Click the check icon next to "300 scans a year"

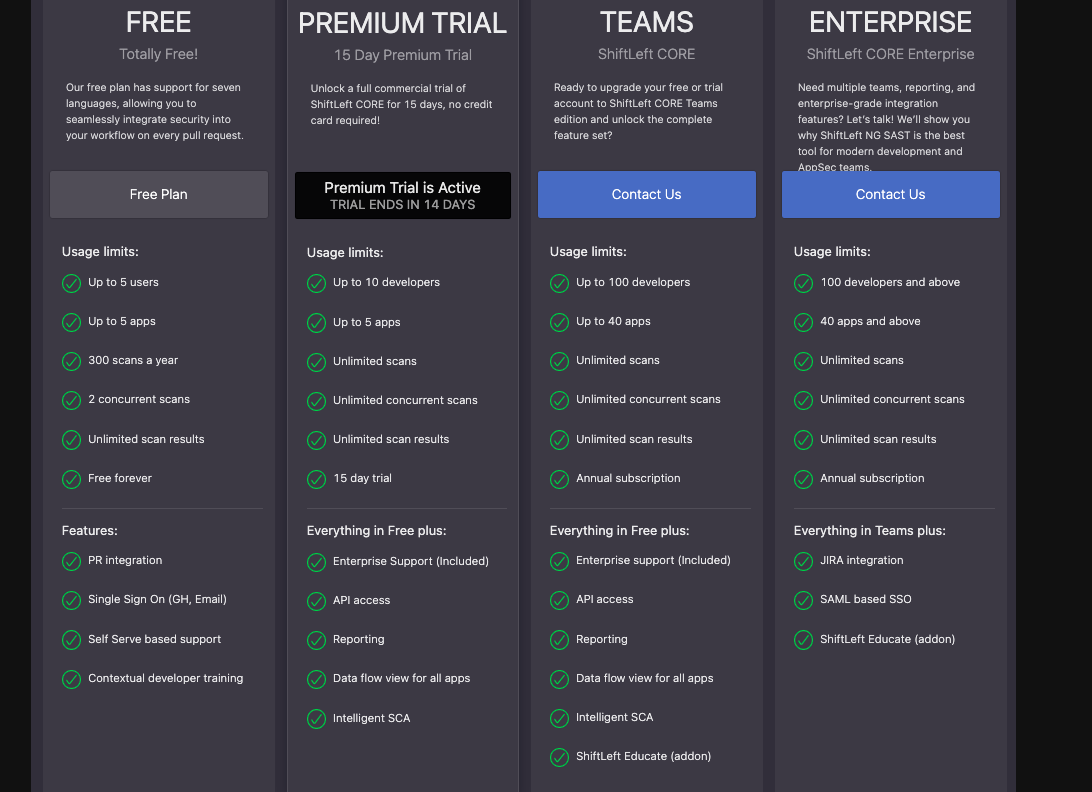[x=71, y=361]
